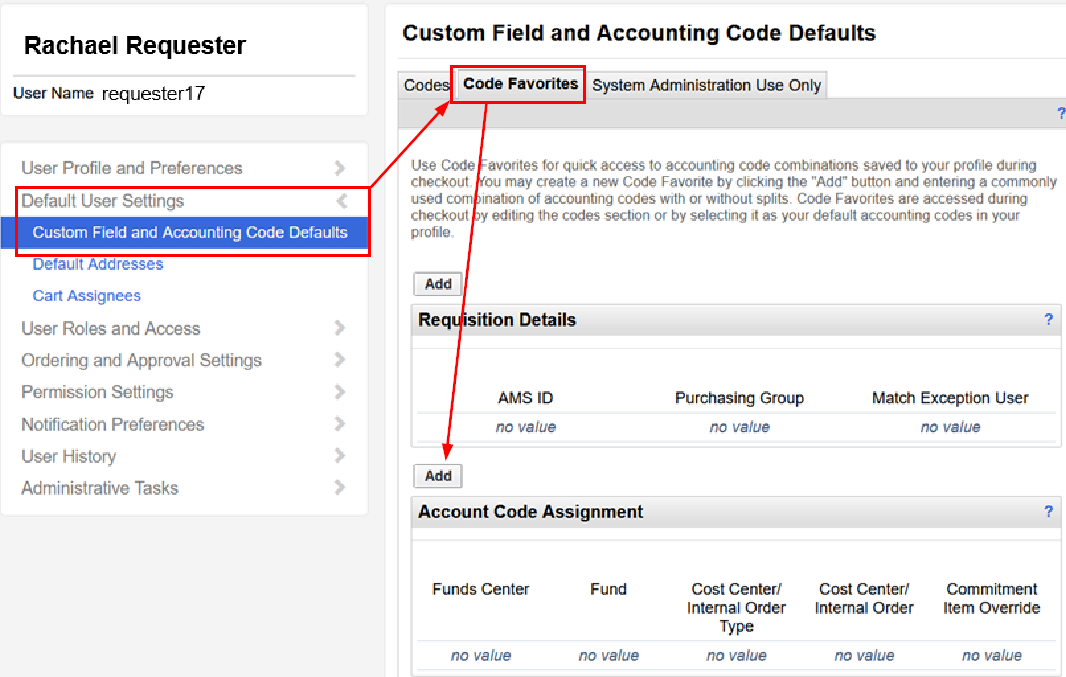This screenshot has width=1066, height=677.
Task: Open help icon for Requisition Details
Action: (1048, 320)
